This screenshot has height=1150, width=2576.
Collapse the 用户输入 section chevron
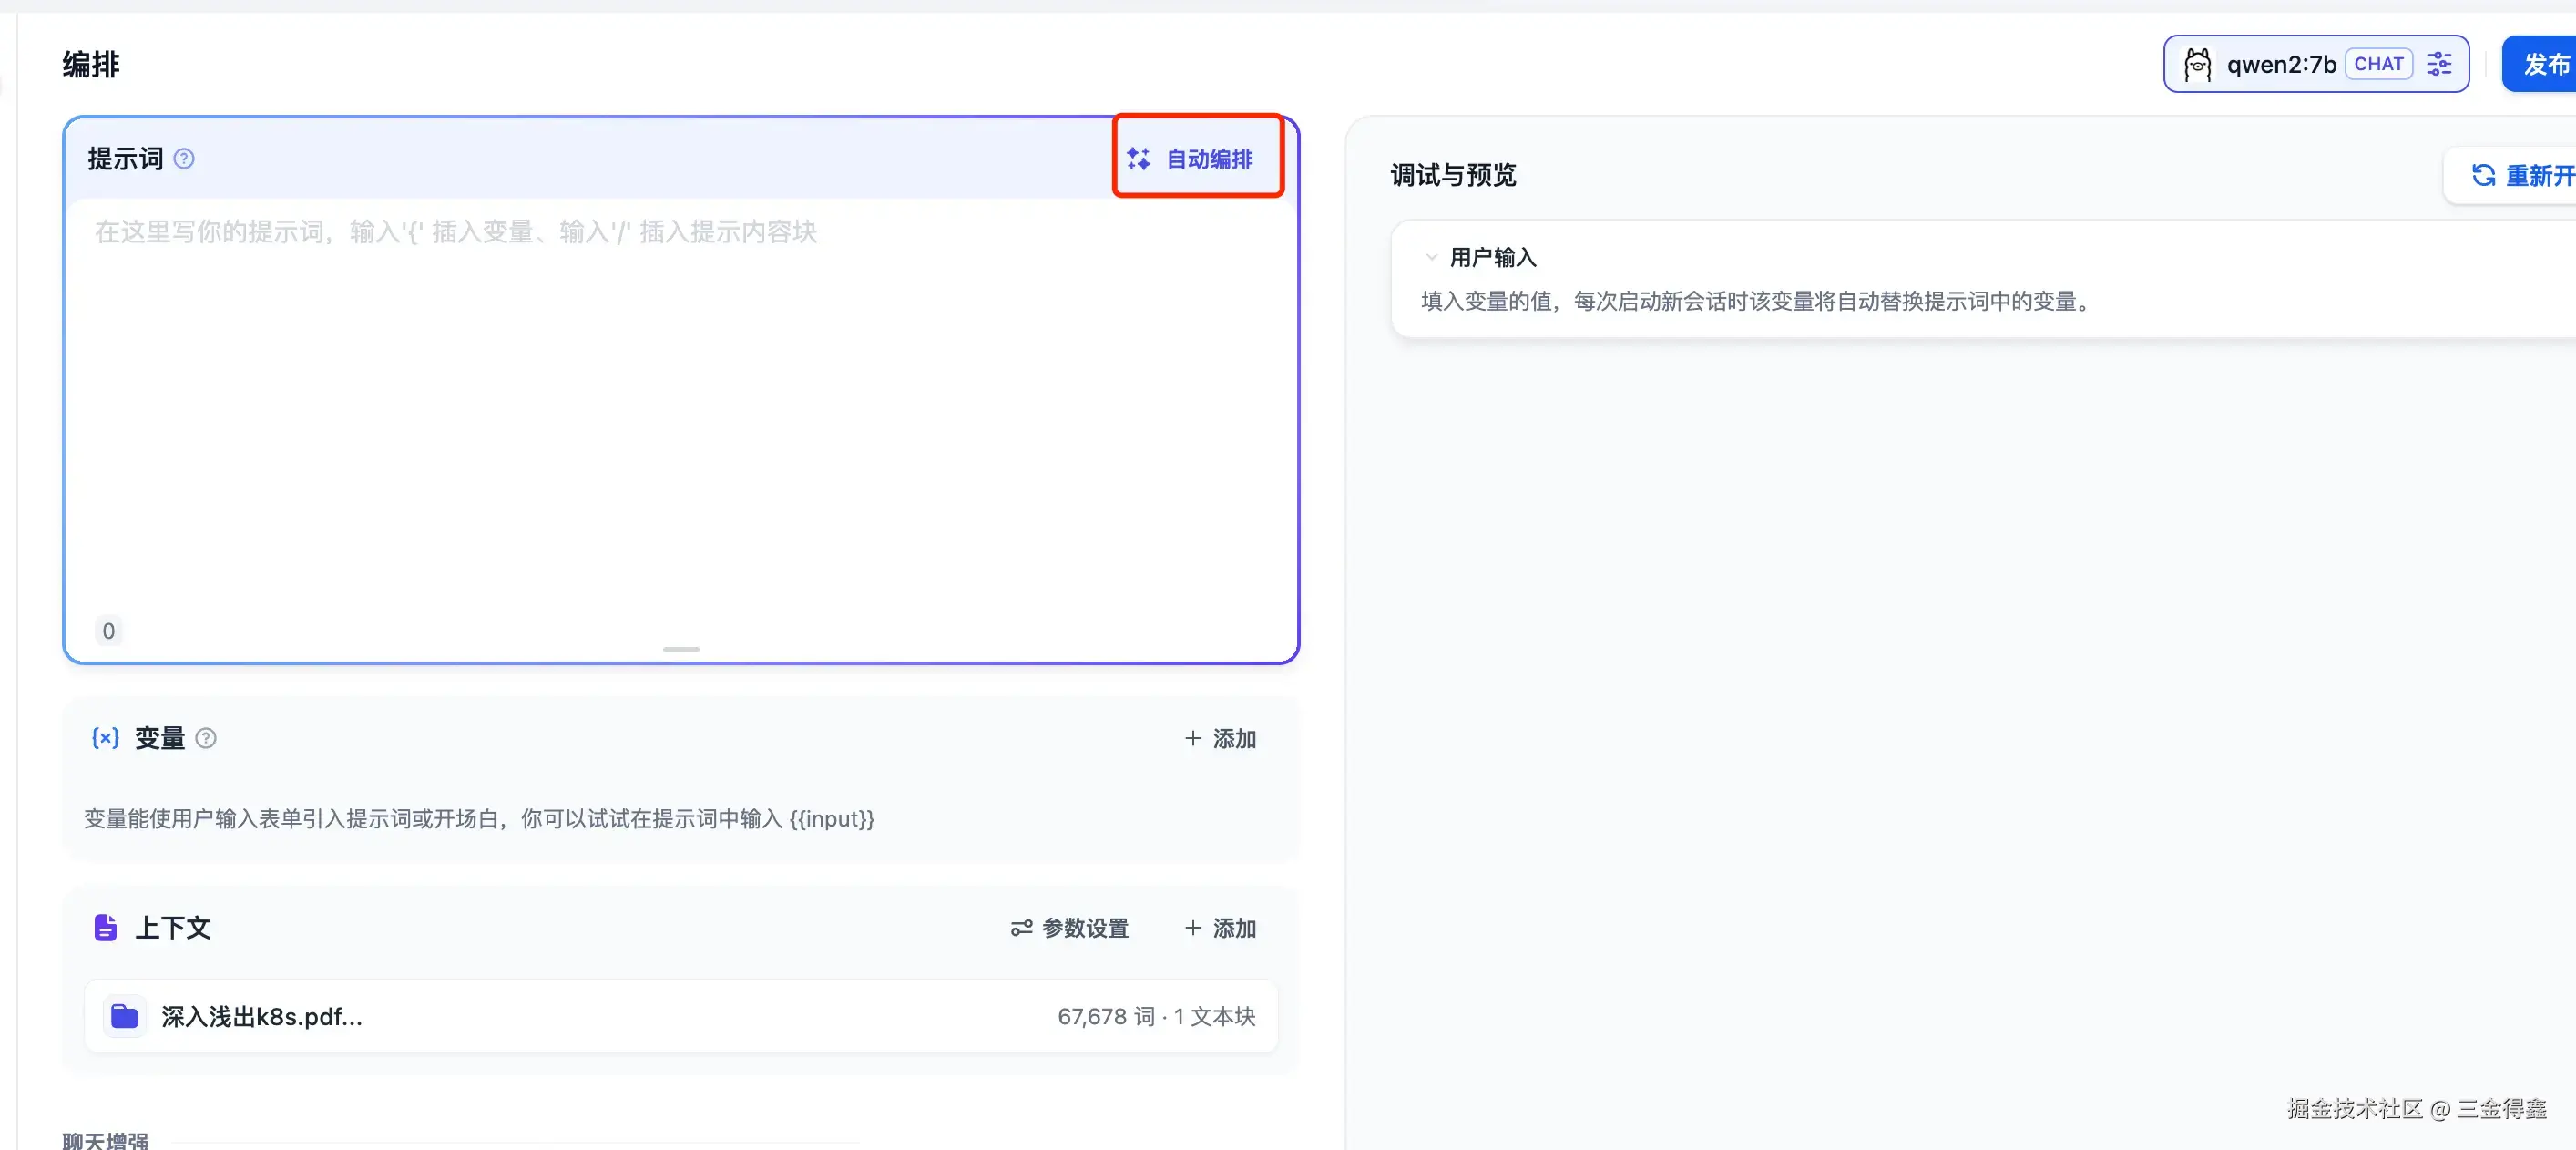(x=1431, y=258)
